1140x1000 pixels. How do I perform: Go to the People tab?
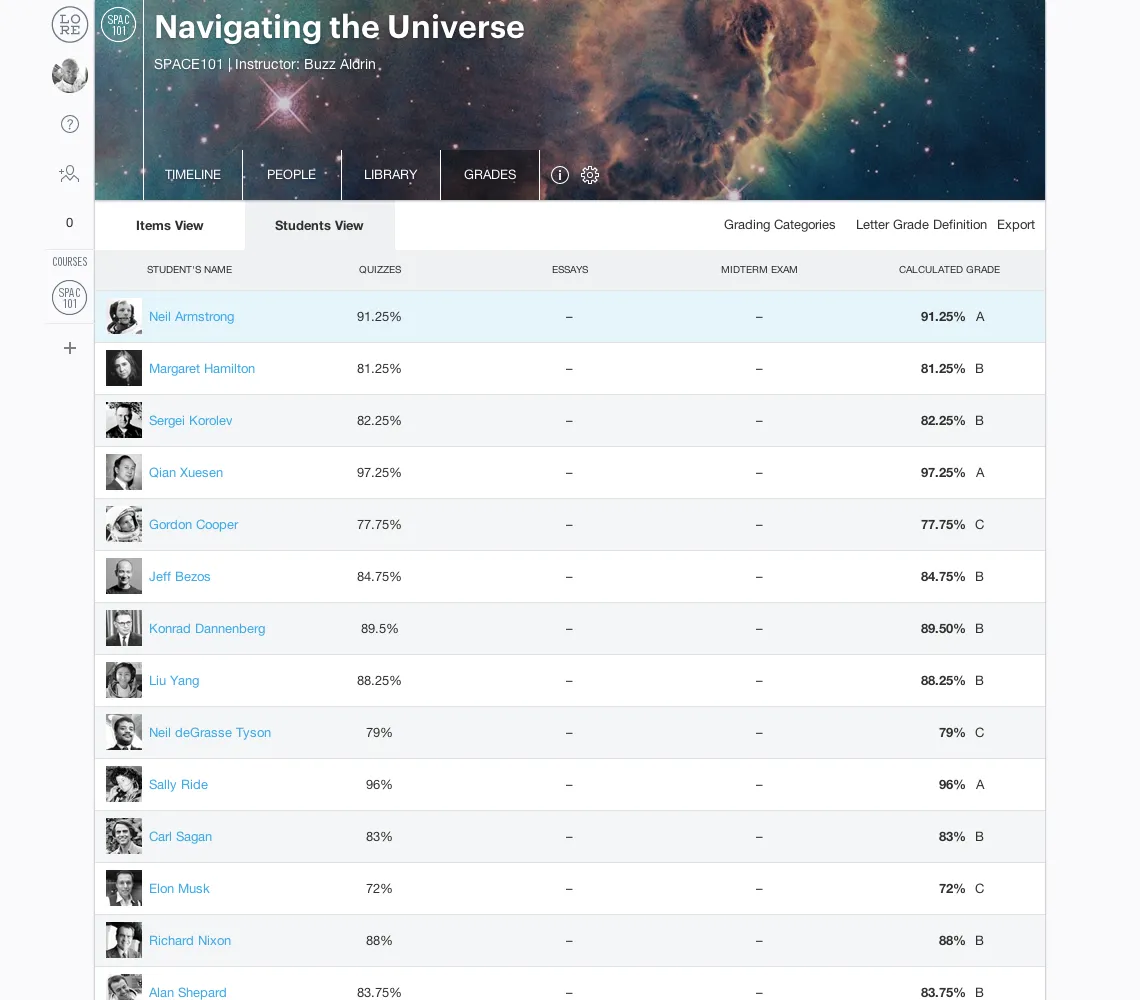pos(292,175)
